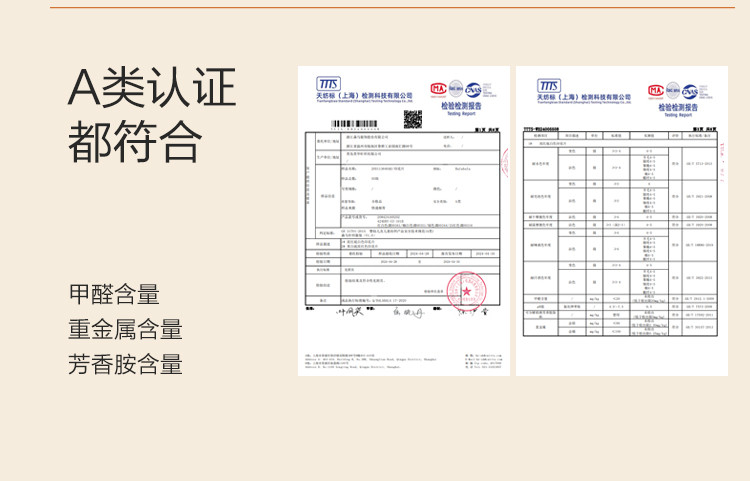Click the red MA mark on left report

[438, 88]
